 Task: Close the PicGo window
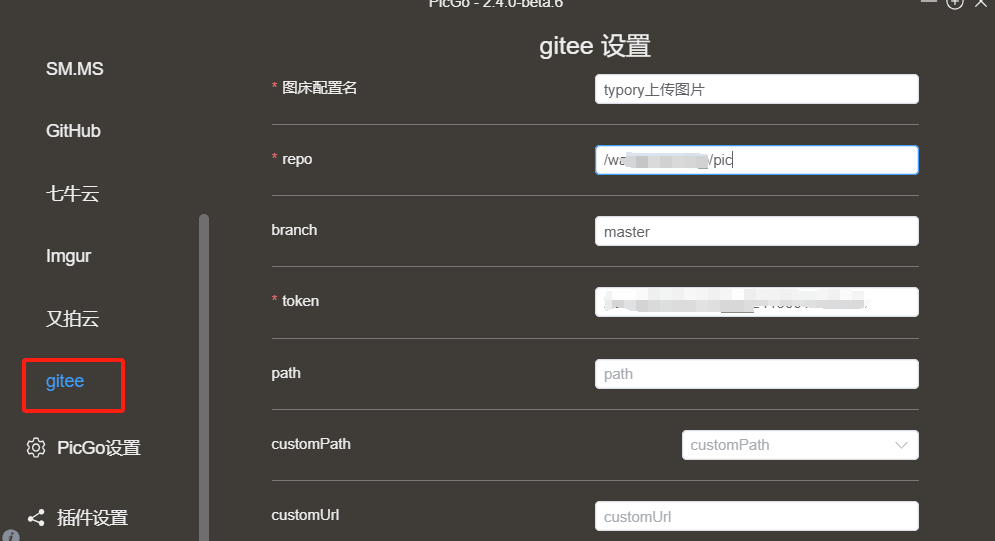coord(981,3)
